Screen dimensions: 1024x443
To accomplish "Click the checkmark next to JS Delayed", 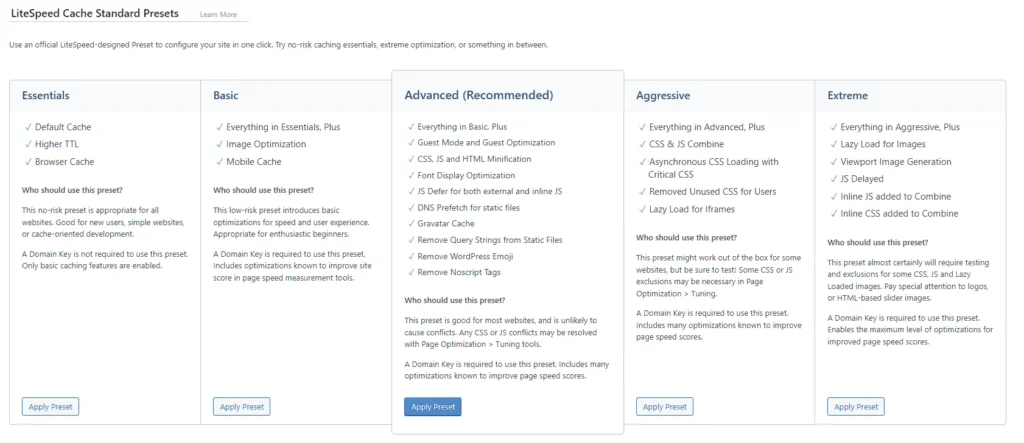I will pos(833,178).
